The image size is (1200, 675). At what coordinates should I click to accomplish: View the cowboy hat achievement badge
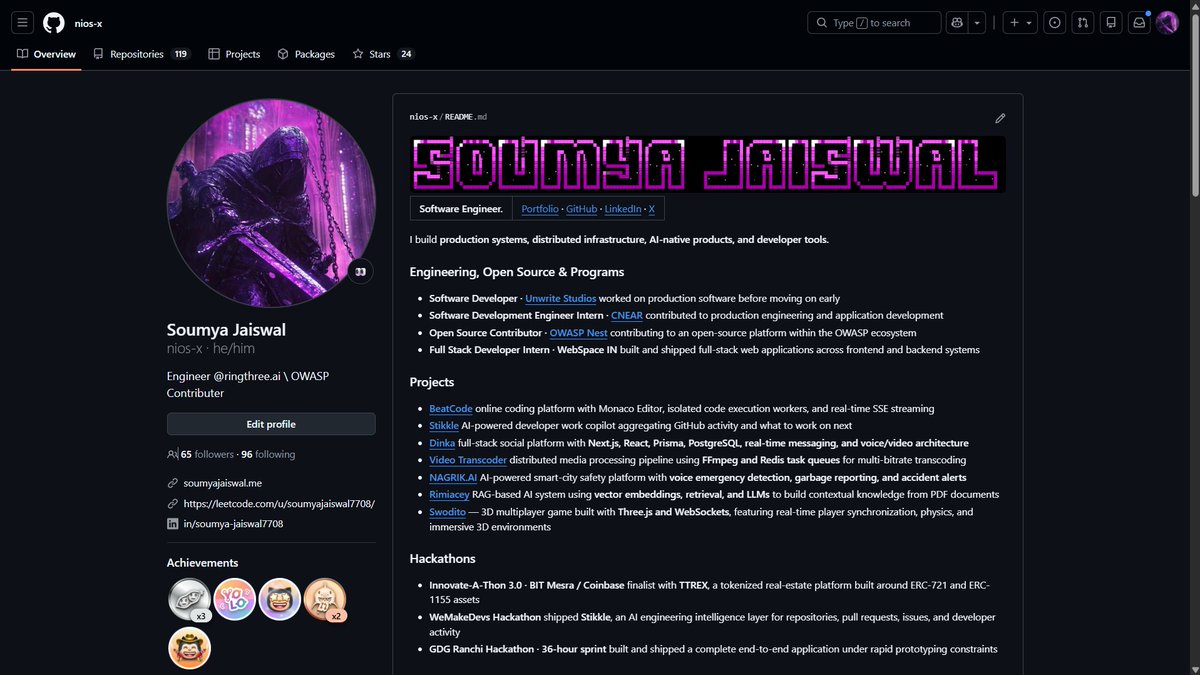tap(189, 647)
